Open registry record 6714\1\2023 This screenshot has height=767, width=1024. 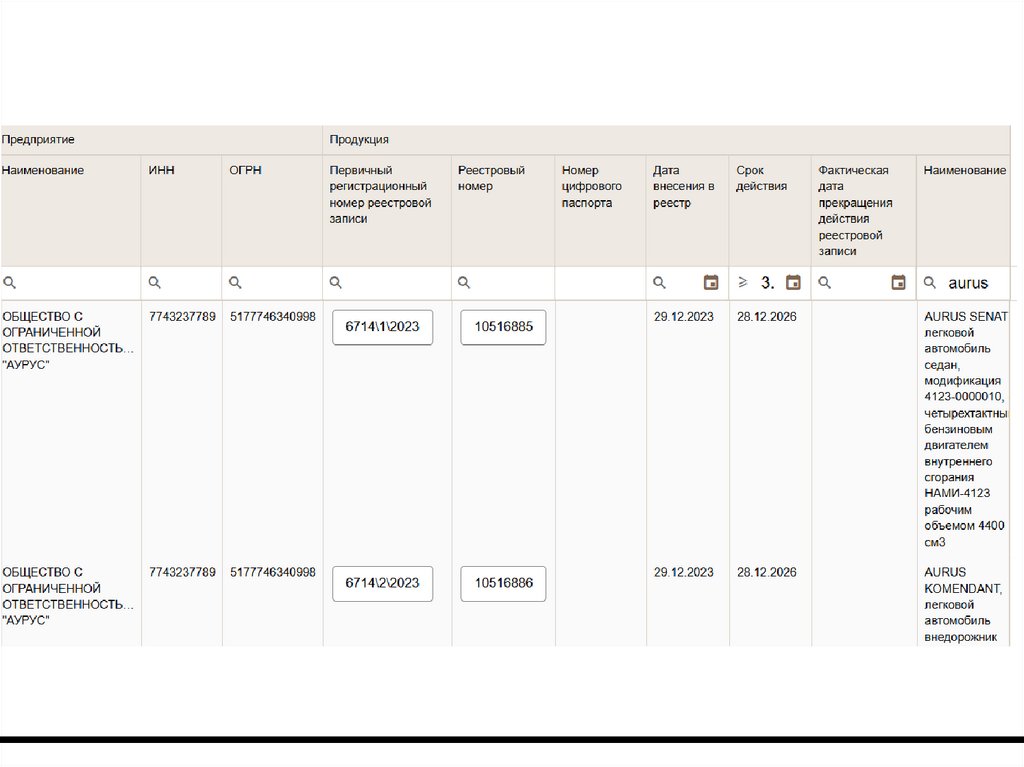point(383,327)
